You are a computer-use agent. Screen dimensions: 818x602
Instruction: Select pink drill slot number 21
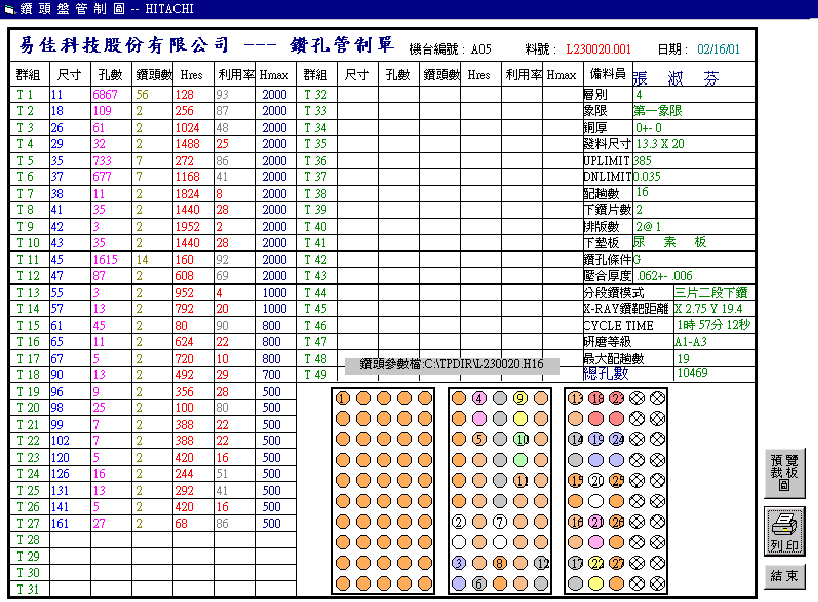click(x=596, y=522)
